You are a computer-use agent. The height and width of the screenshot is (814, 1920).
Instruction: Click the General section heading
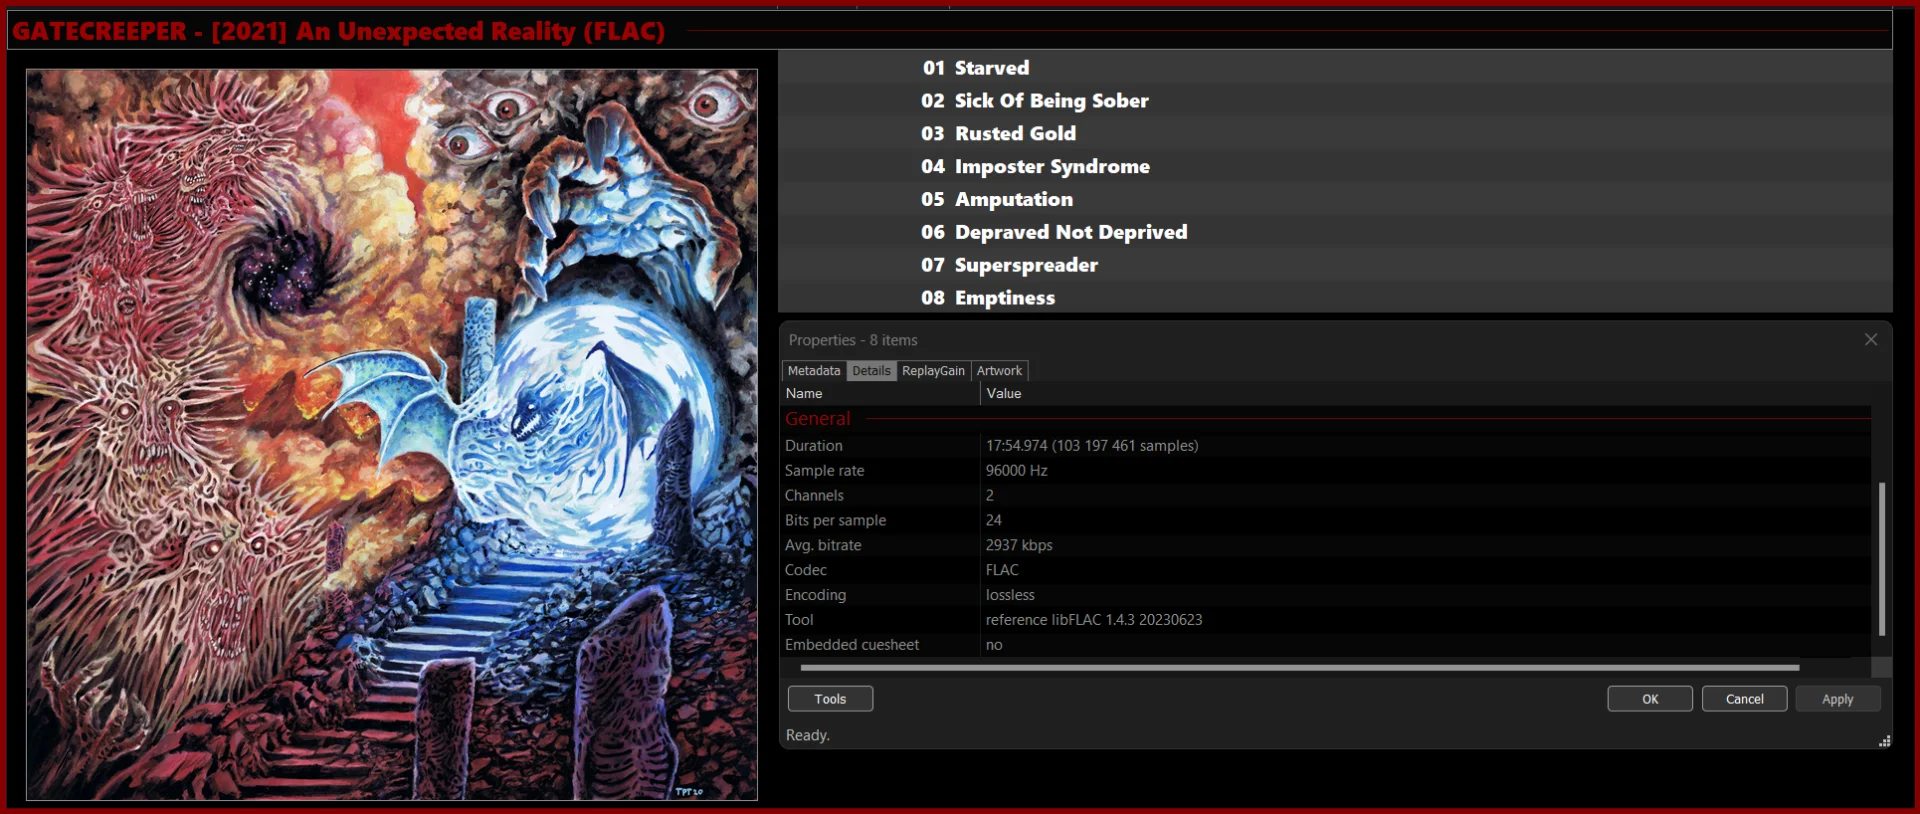(818, 419)
